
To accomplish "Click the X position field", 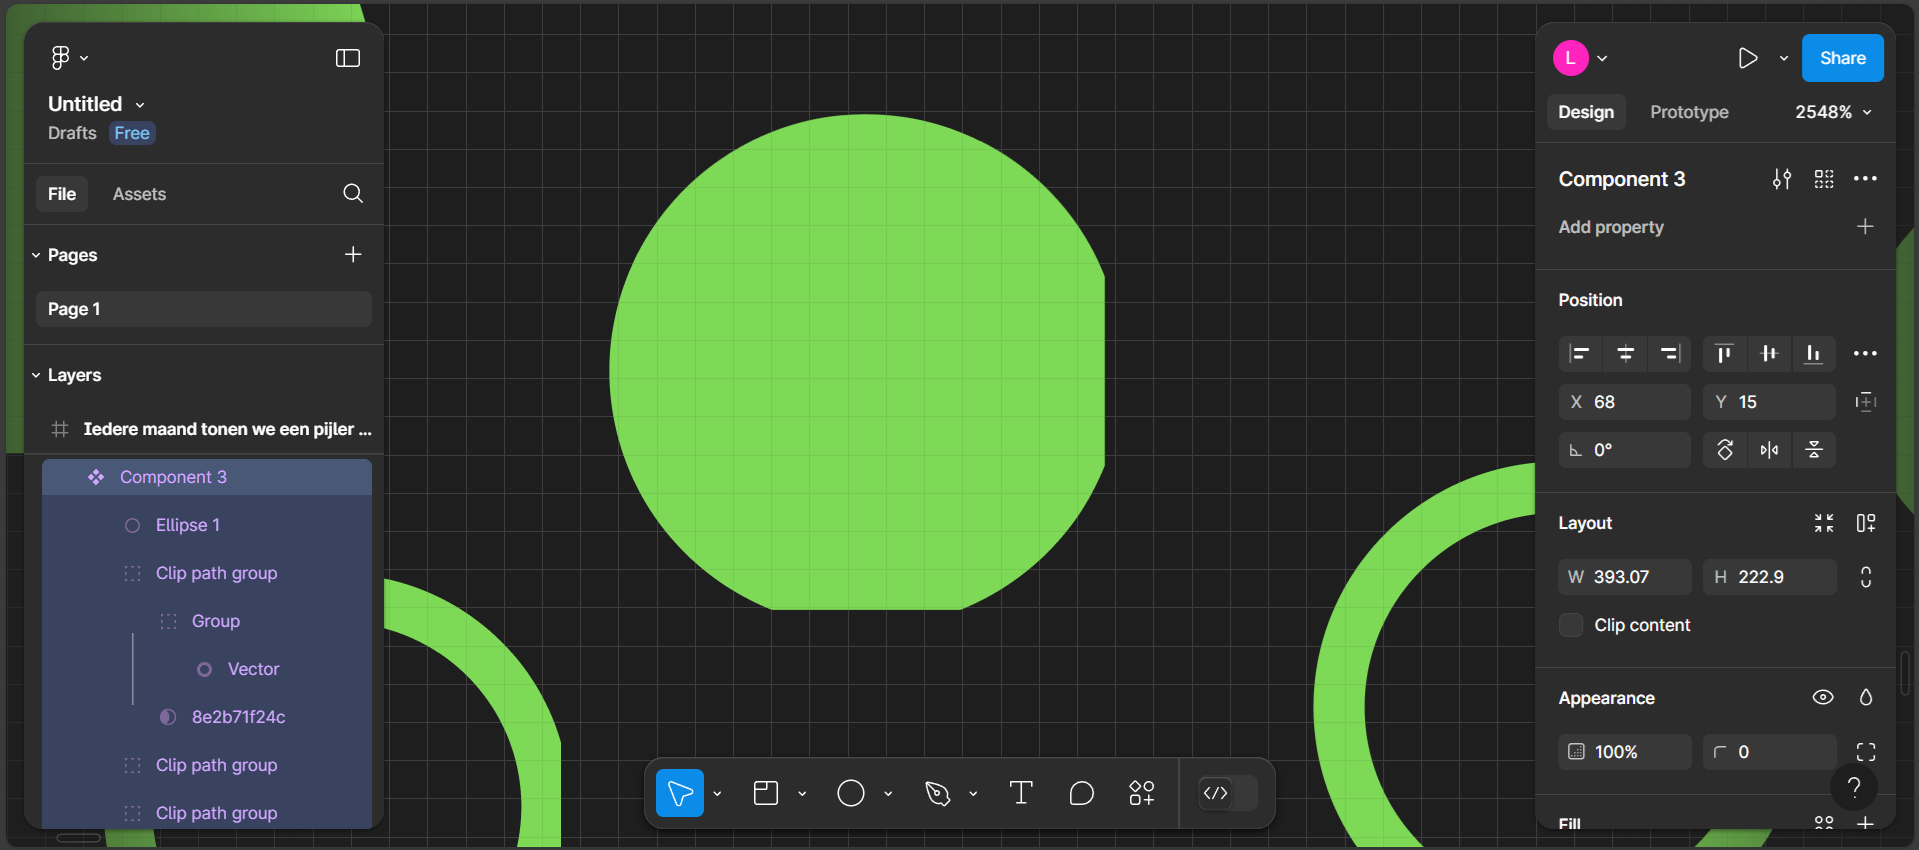I will point(1624,402).
